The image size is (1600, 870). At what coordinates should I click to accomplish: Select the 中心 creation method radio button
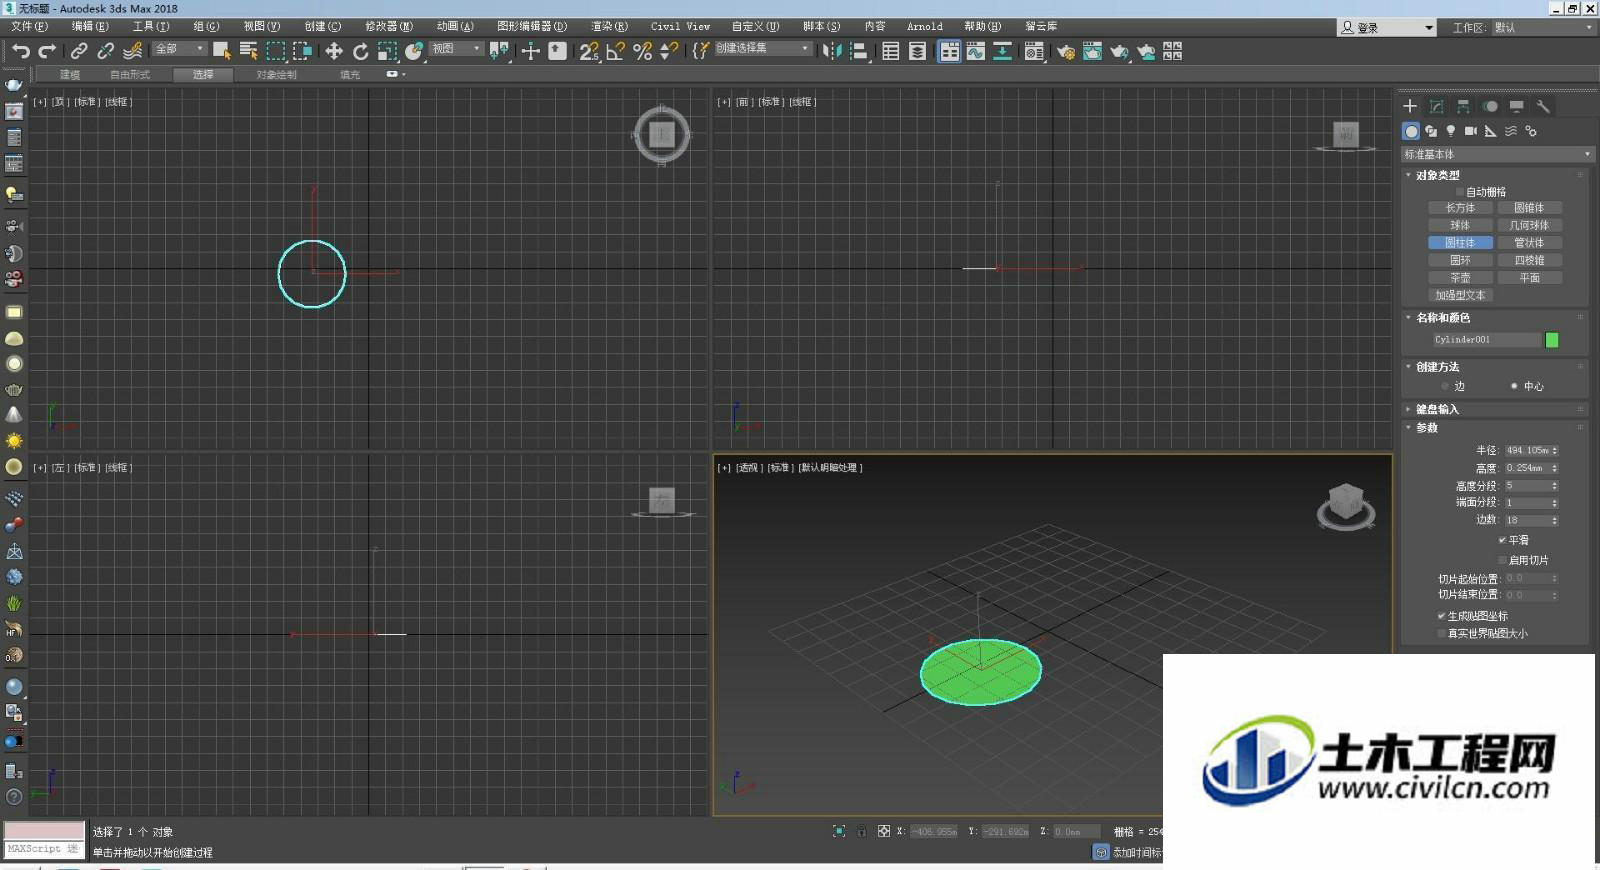(x=1514, y=386)
